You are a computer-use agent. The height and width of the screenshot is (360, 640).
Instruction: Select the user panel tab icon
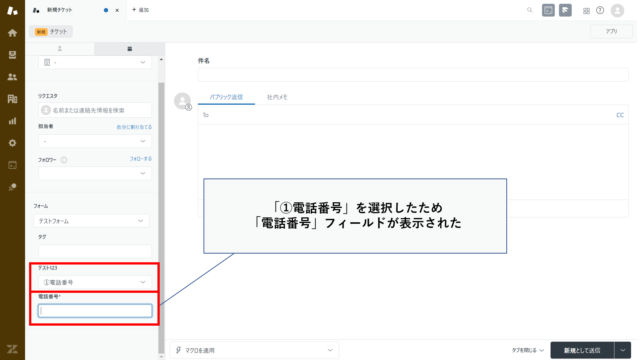pos(60,49)
